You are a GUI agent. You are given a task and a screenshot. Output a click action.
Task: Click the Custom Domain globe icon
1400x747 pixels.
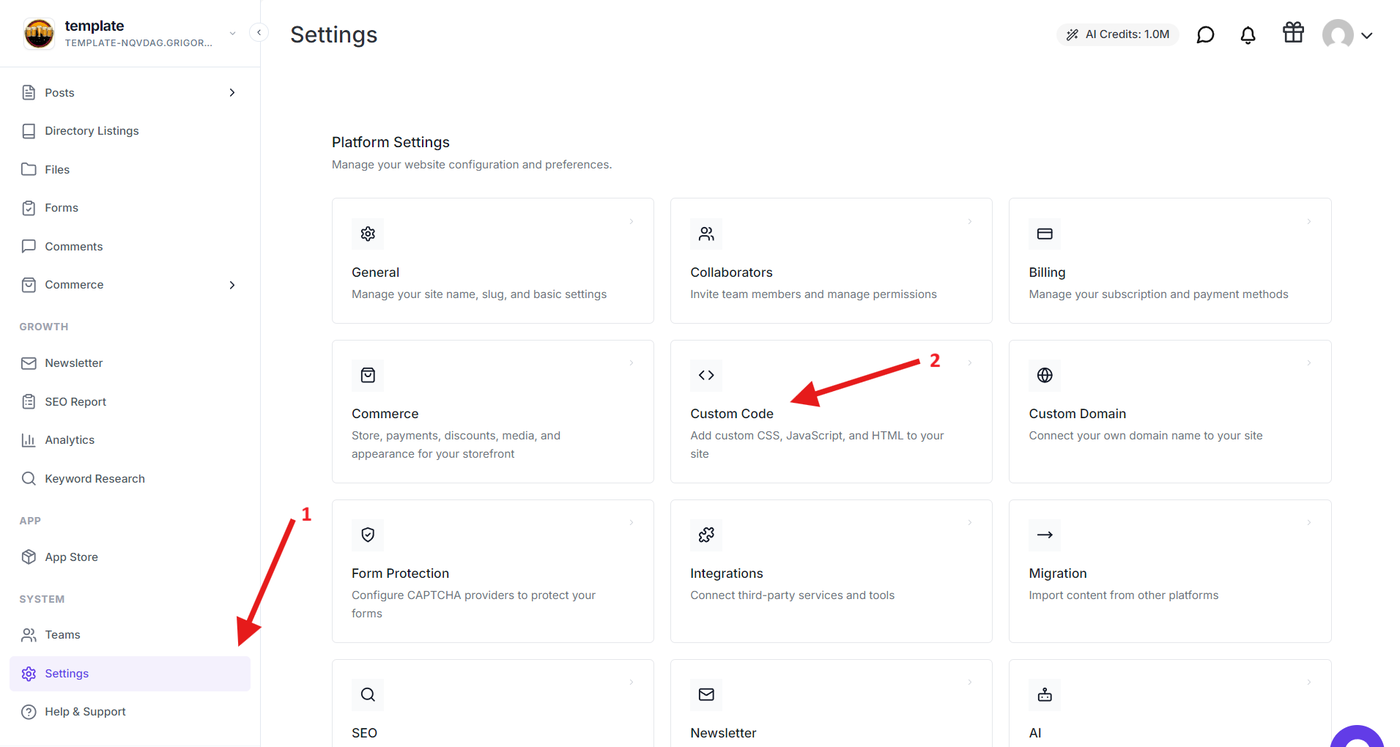[1045, 375]
